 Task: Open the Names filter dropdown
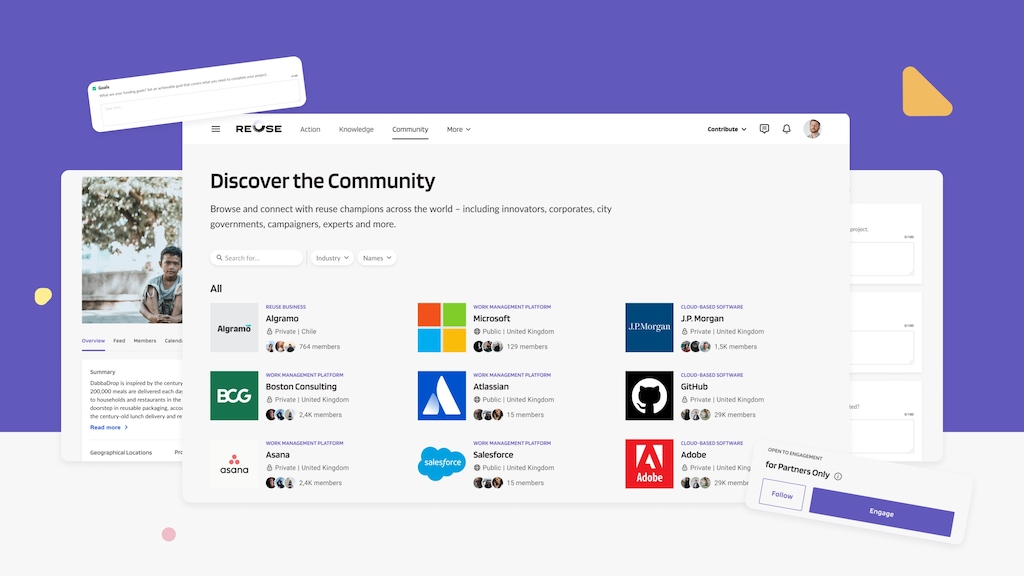(x=377, y=258)
